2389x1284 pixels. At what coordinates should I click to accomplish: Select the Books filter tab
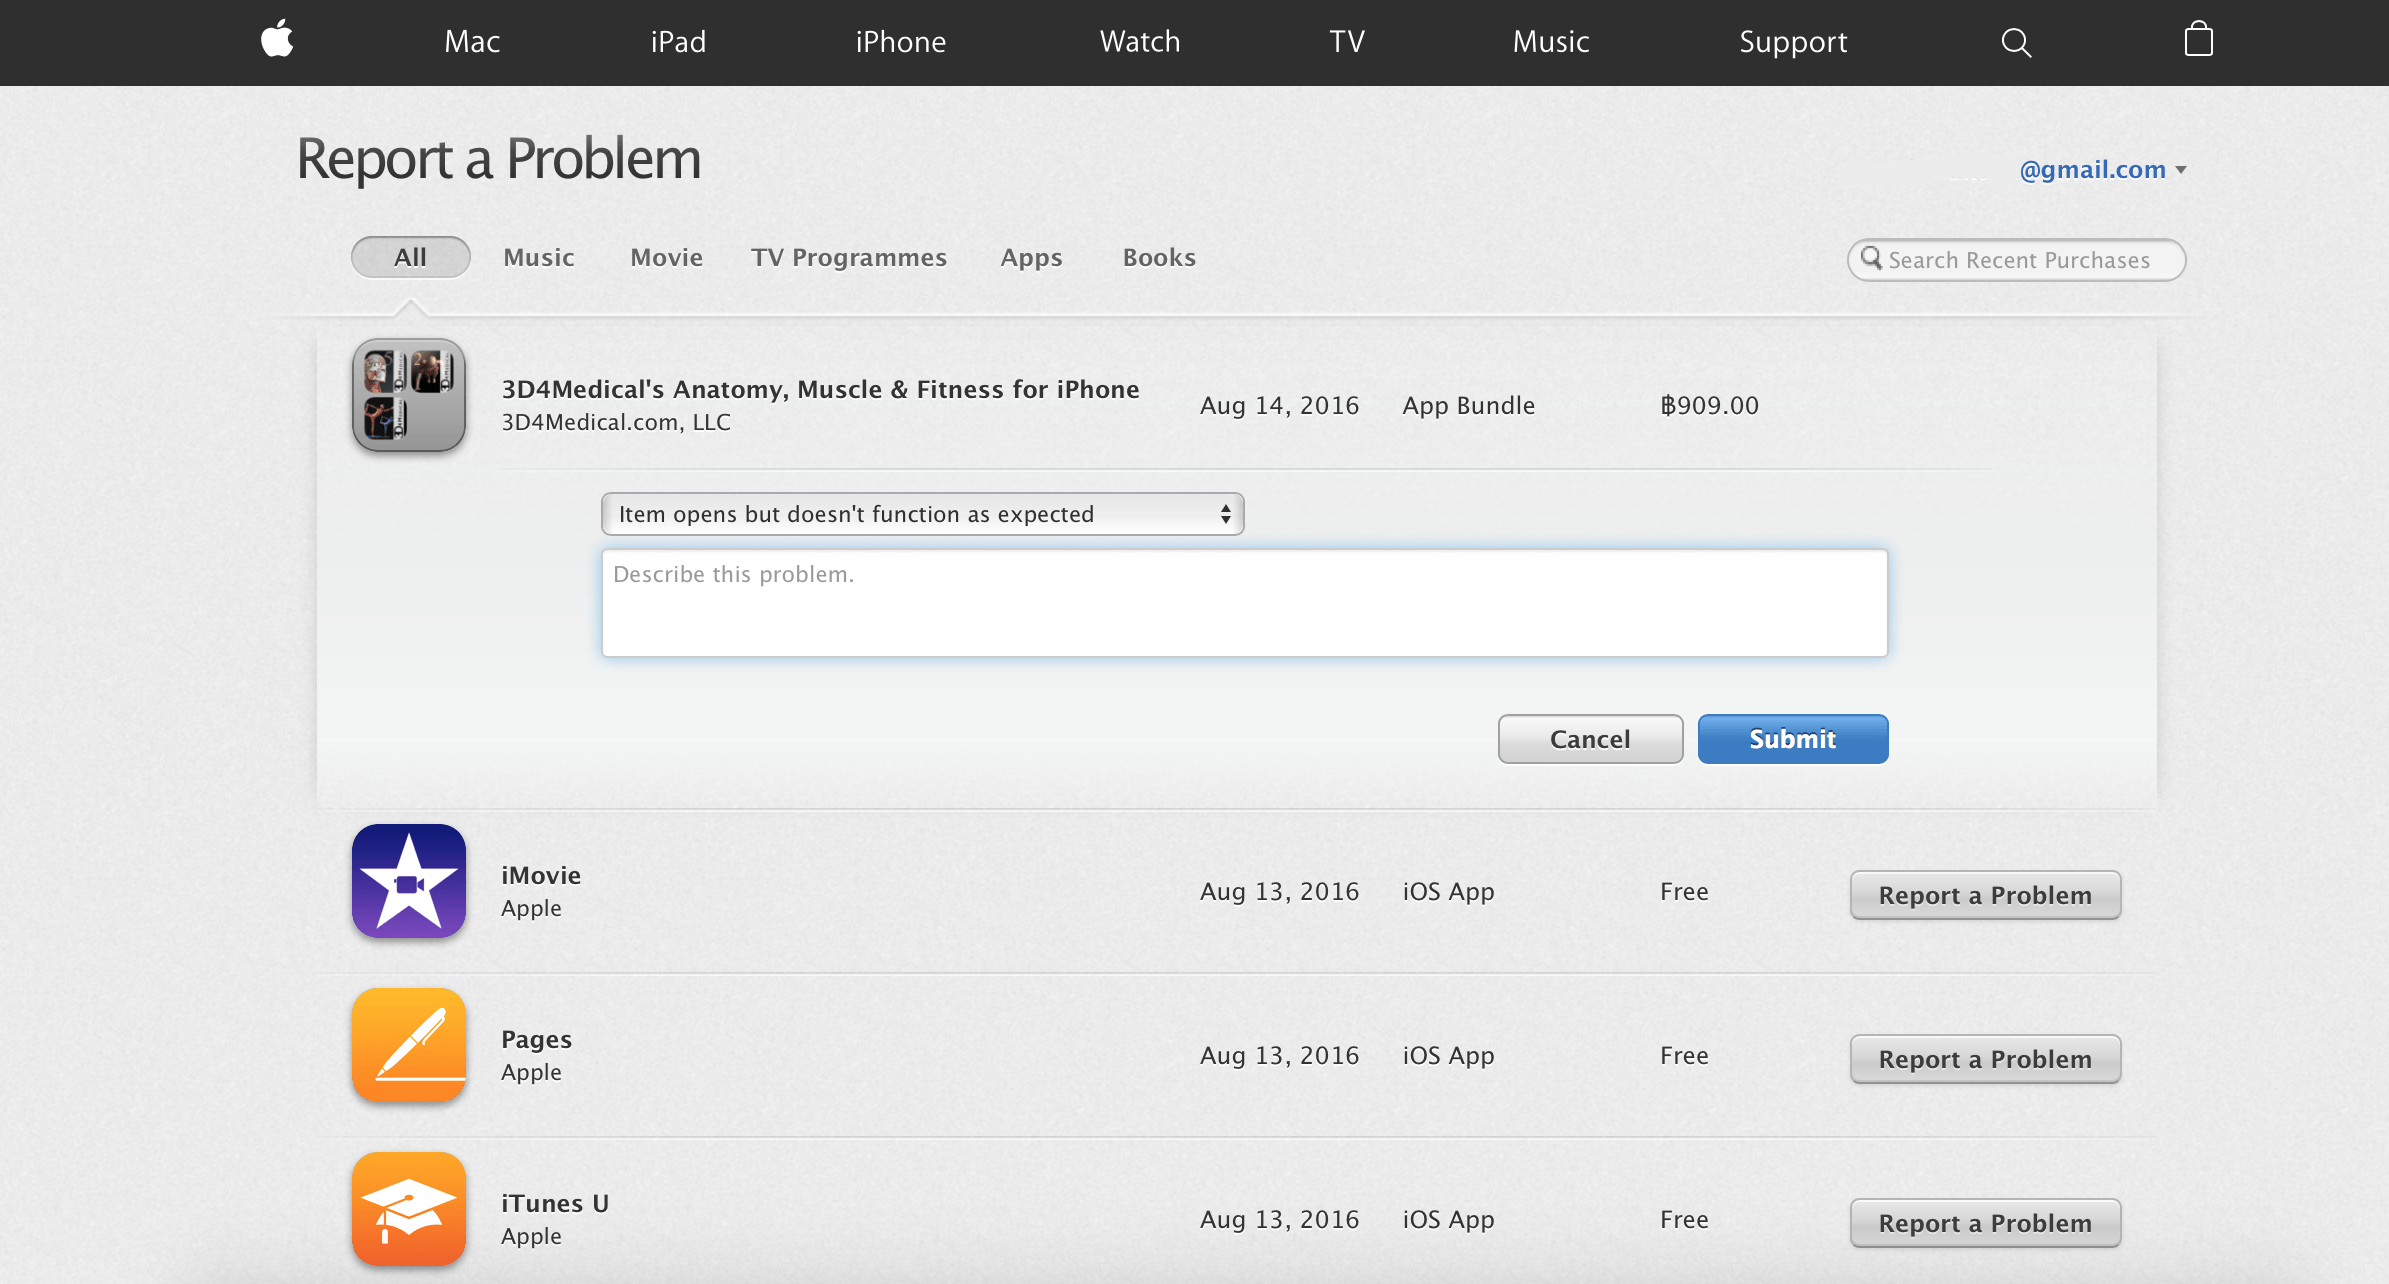coord(1159,258)
